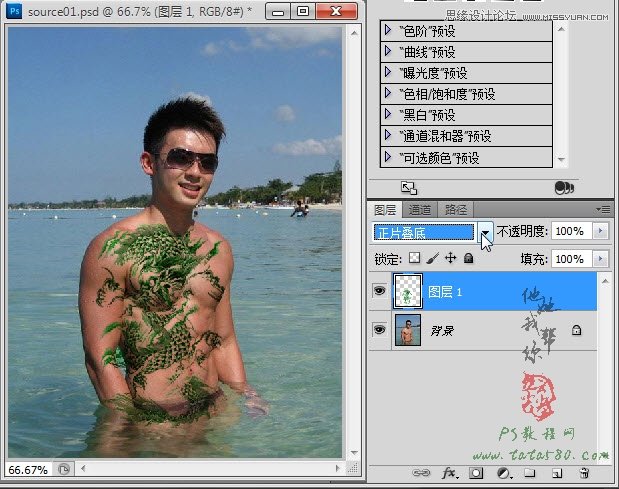Viewport: 619px width, 489px height.
Task: Expand the "通道混和器"预设 group
Action: coord(388,136)
